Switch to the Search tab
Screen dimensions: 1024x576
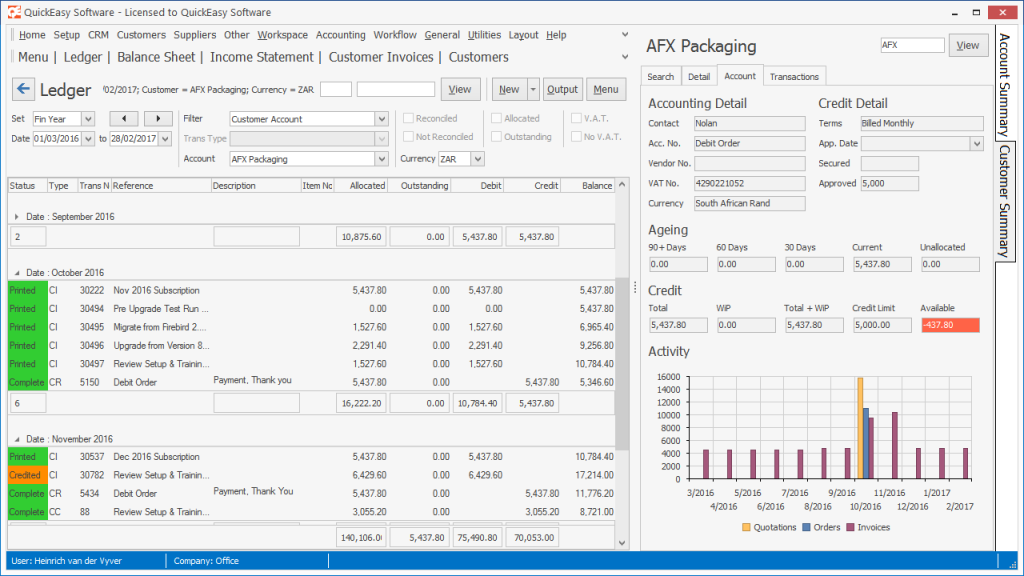660,76
